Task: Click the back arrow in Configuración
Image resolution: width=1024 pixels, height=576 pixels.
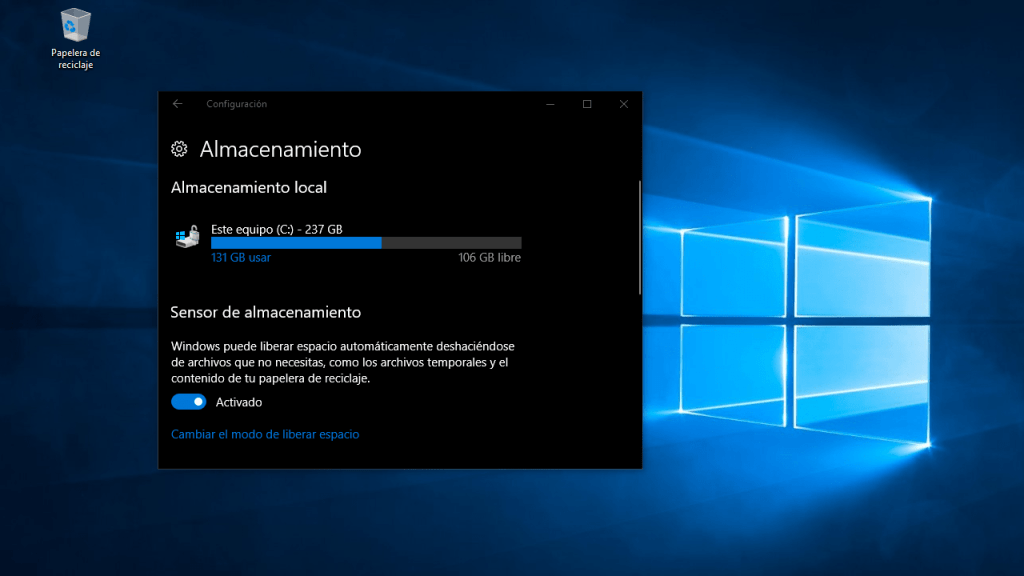Action: 178,104
